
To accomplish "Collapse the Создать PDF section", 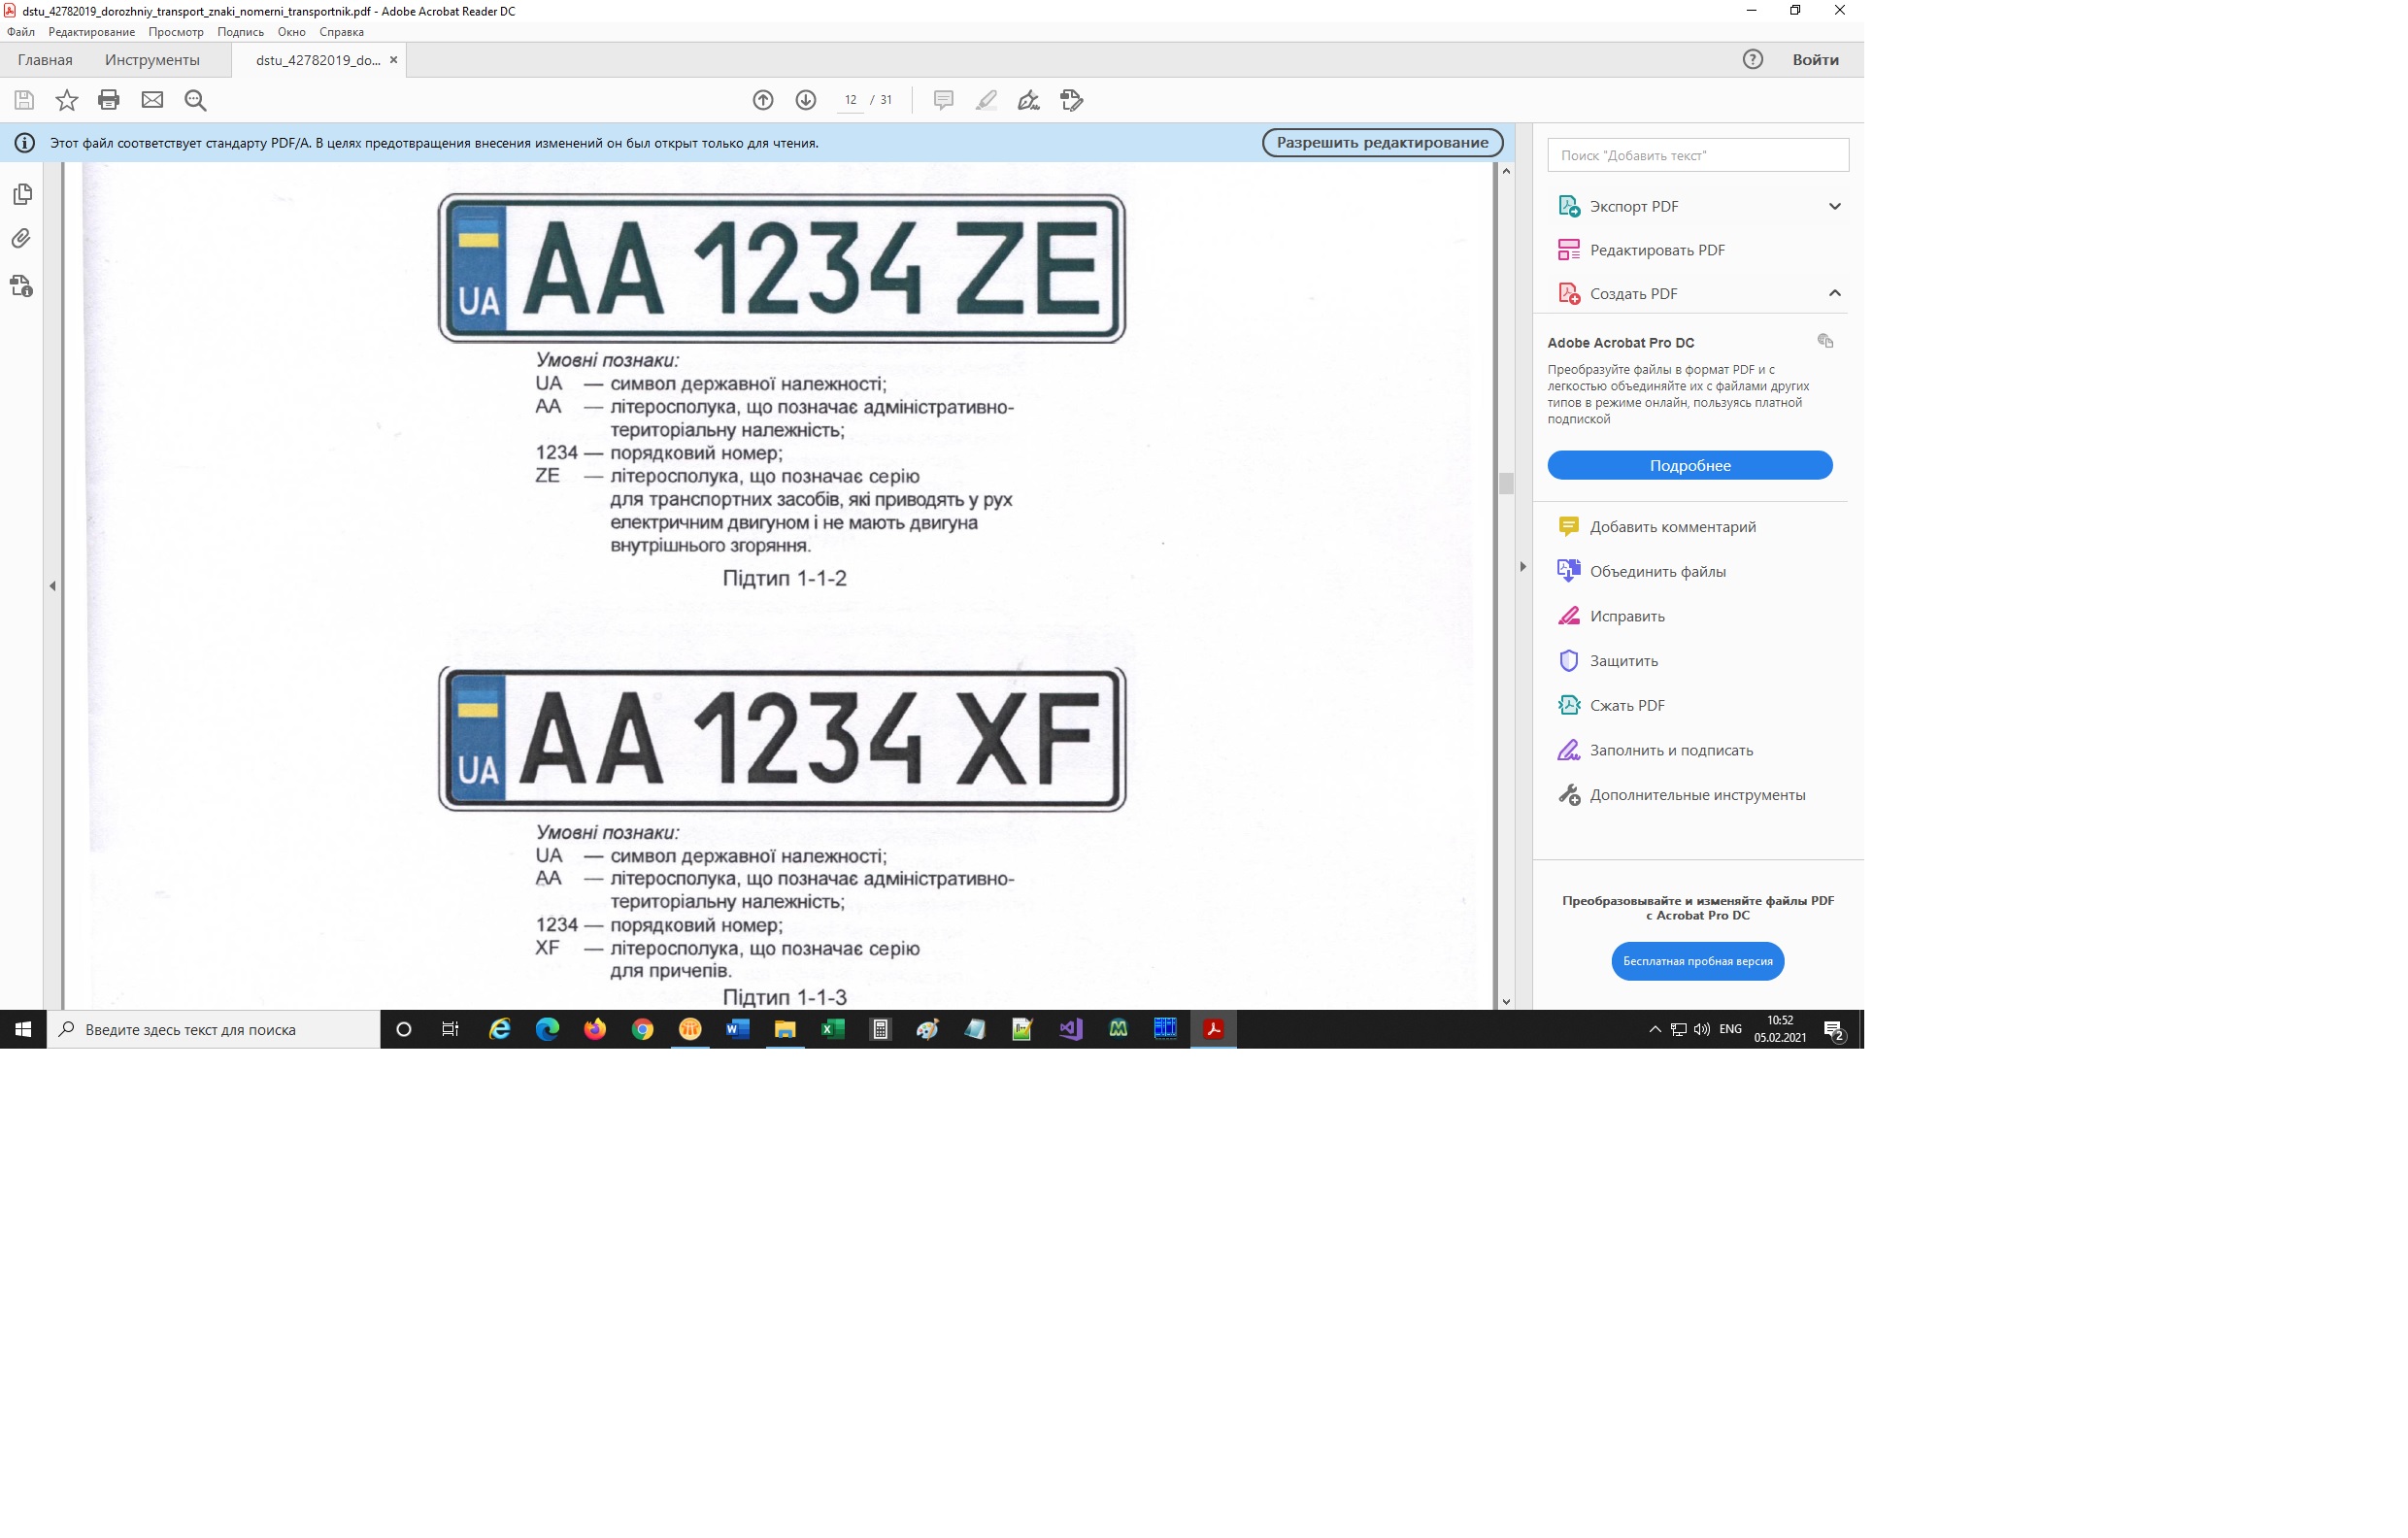I will click(1834, 293).
